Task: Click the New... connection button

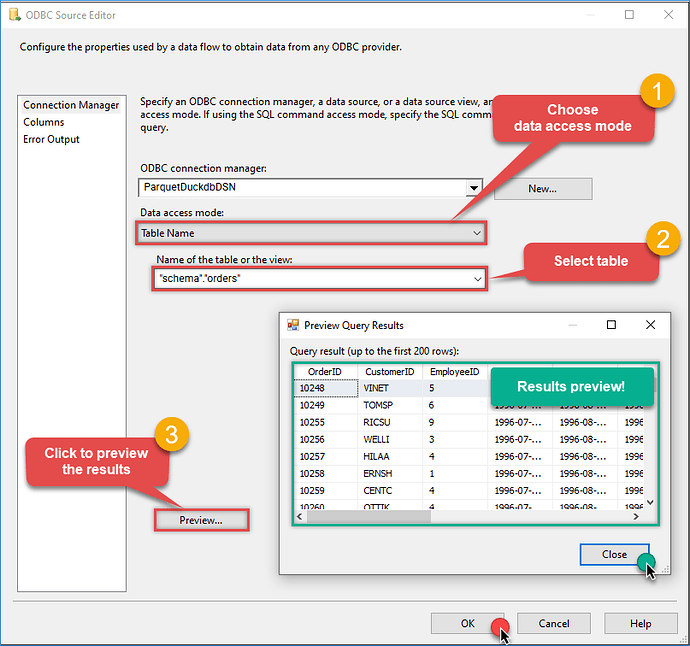Action: (542, 188)
